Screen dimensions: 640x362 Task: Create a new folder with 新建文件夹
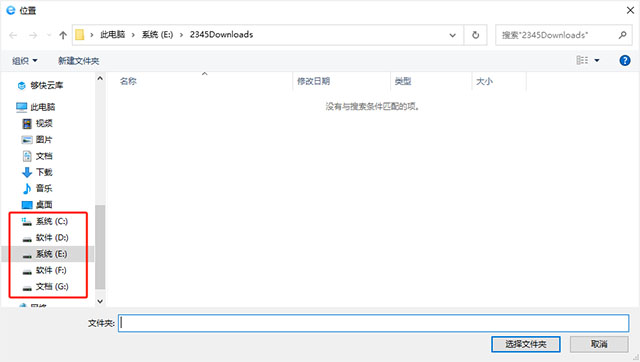[x=78, y=61]
